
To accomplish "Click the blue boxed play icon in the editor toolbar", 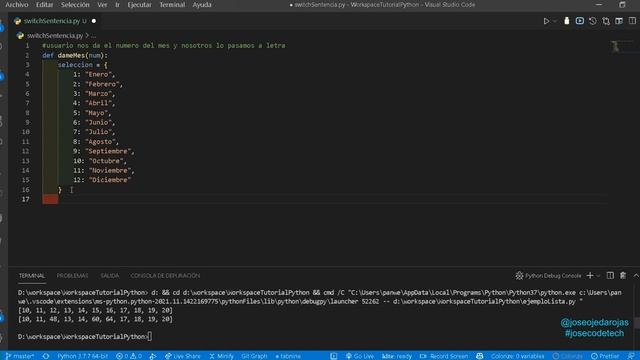I will tap(580, 21).
